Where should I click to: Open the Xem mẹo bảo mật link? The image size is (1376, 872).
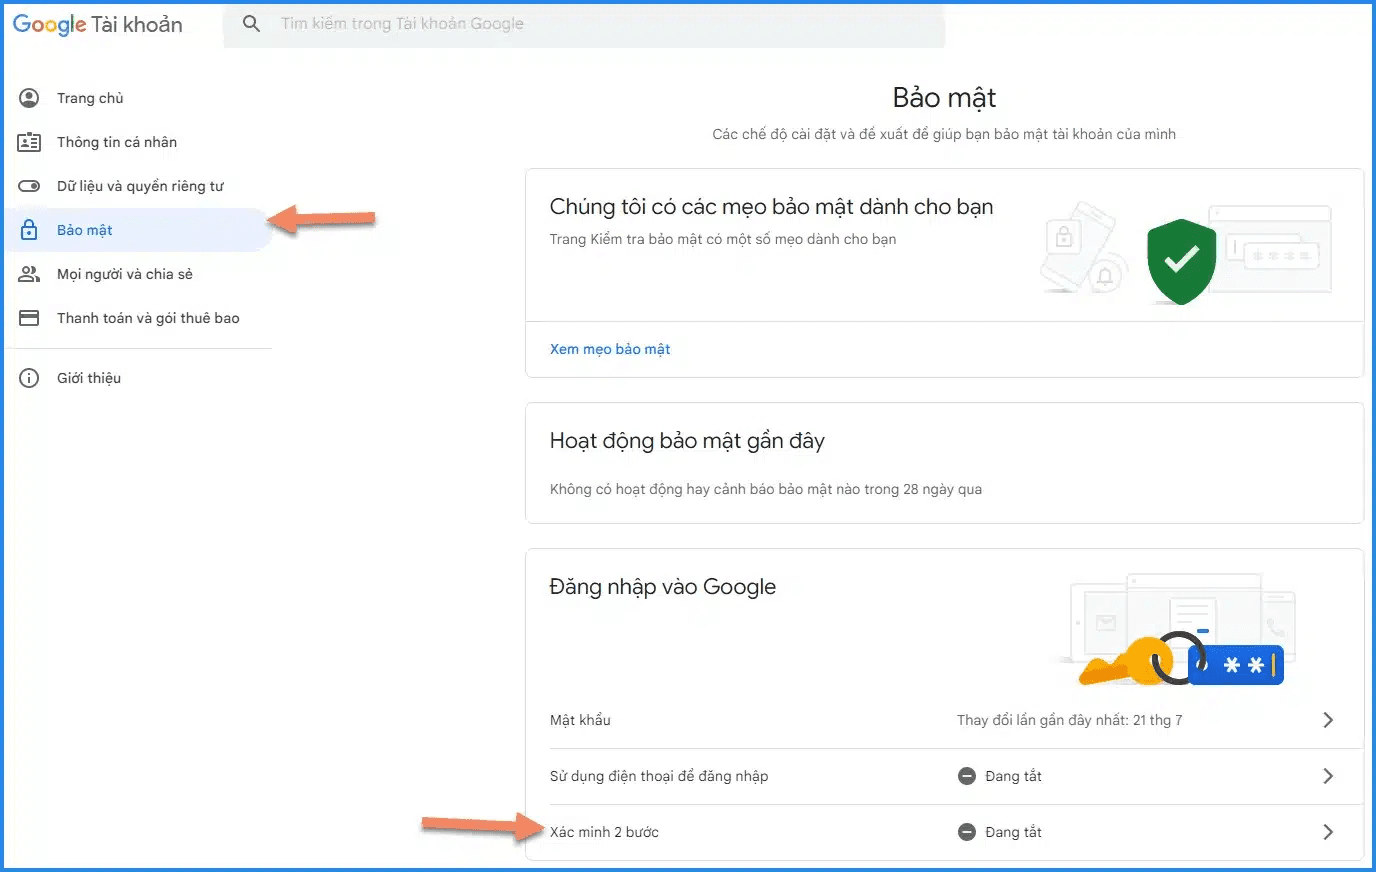pyautogui.click(x=610, y=349)
